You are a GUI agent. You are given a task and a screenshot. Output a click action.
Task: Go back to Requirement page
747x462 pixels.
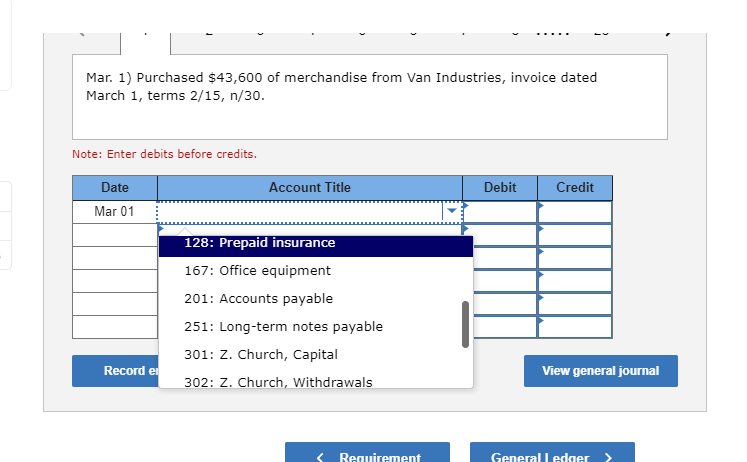(367, 452)
